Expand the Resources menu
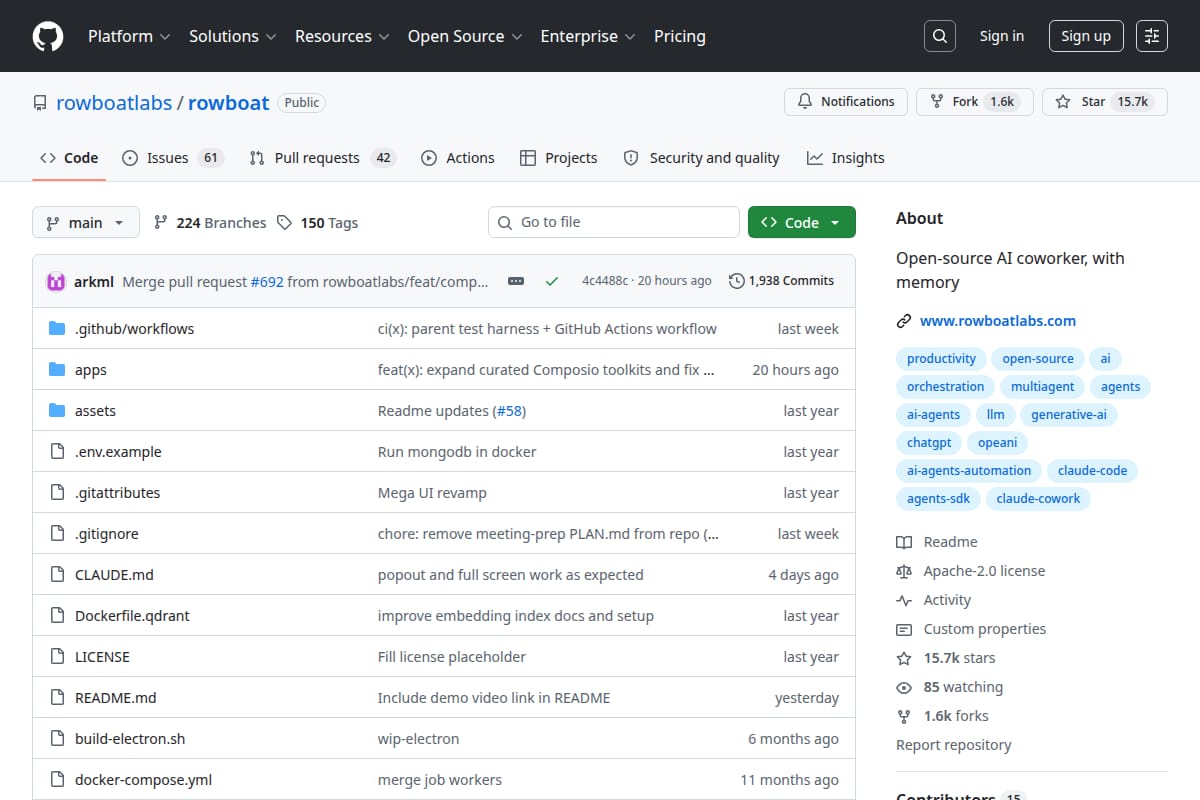 (341, 36)
